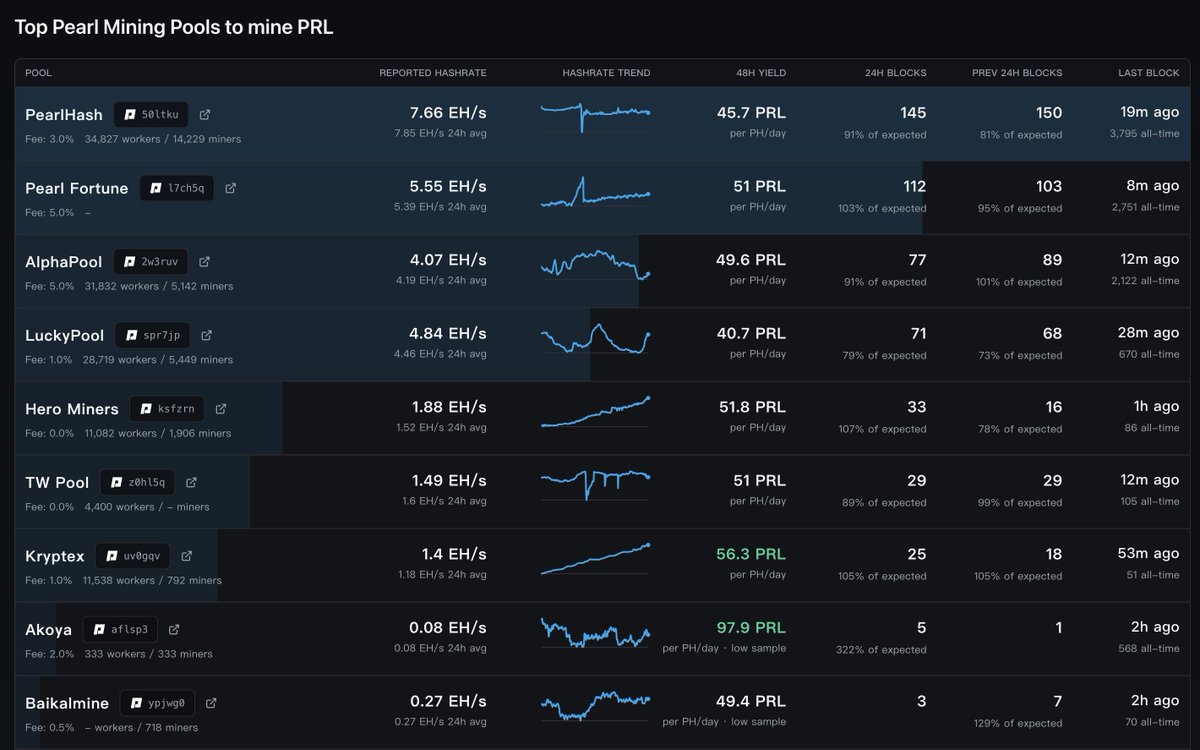Sort by Reported Hashrate column header
The image size is (1200, 750).
433,73
